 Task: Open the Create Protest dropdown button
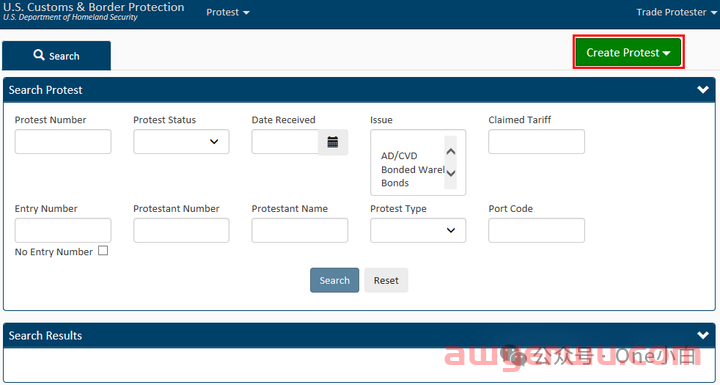point(628,52)
